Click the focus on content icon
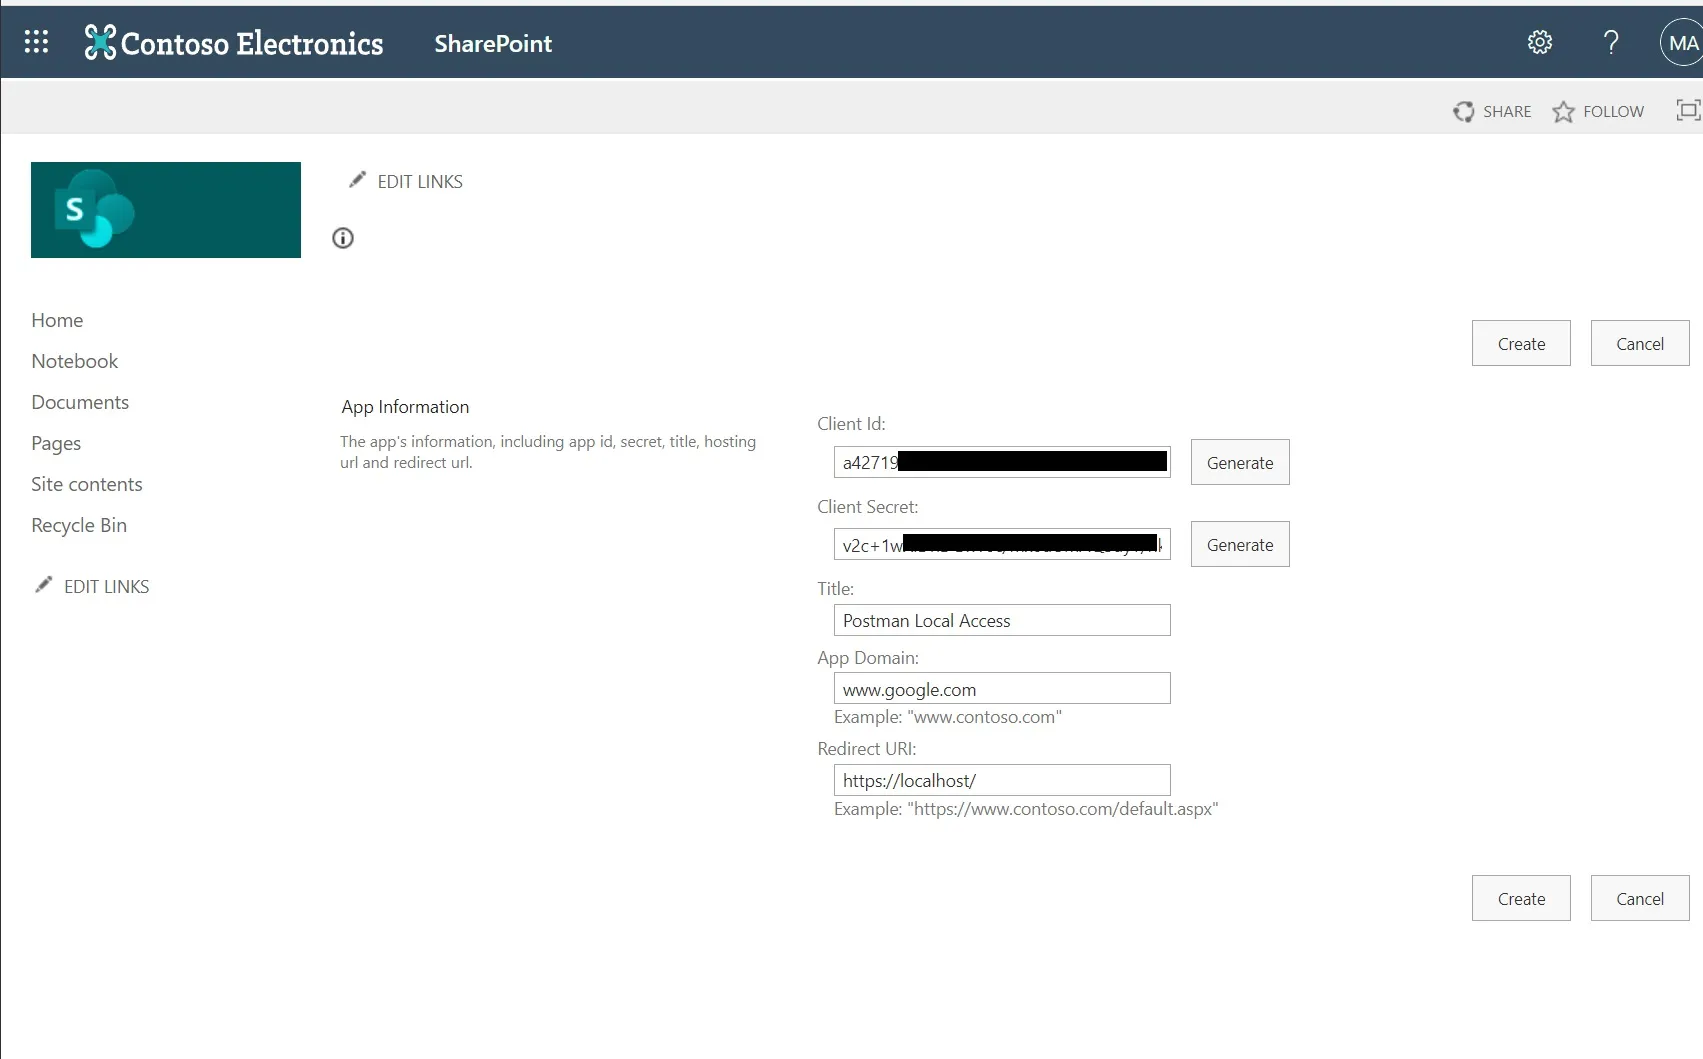The width and height of the screenshot is (1703, 1059). (x=1687, y=111)
